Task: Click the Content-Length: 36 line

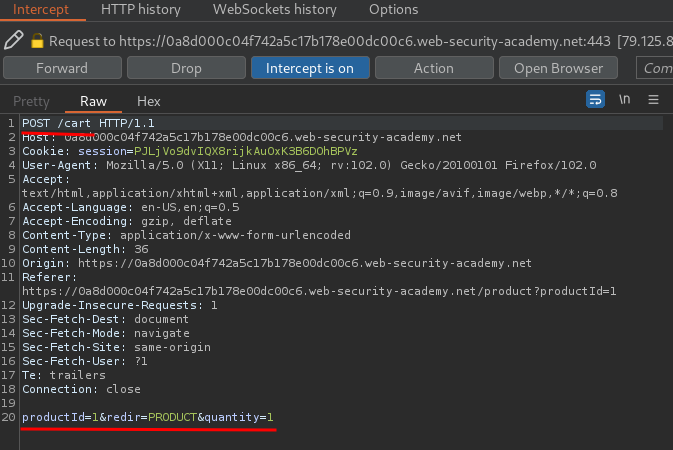Action: click(x=85, y=249)
